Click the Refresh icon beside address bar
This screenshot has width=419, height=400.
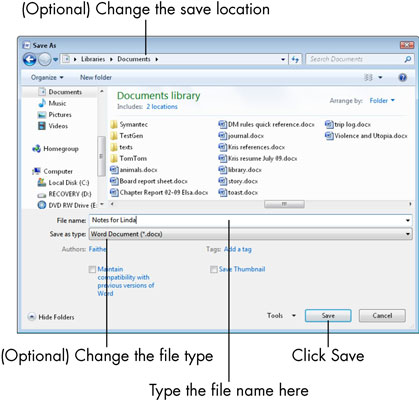295,59
